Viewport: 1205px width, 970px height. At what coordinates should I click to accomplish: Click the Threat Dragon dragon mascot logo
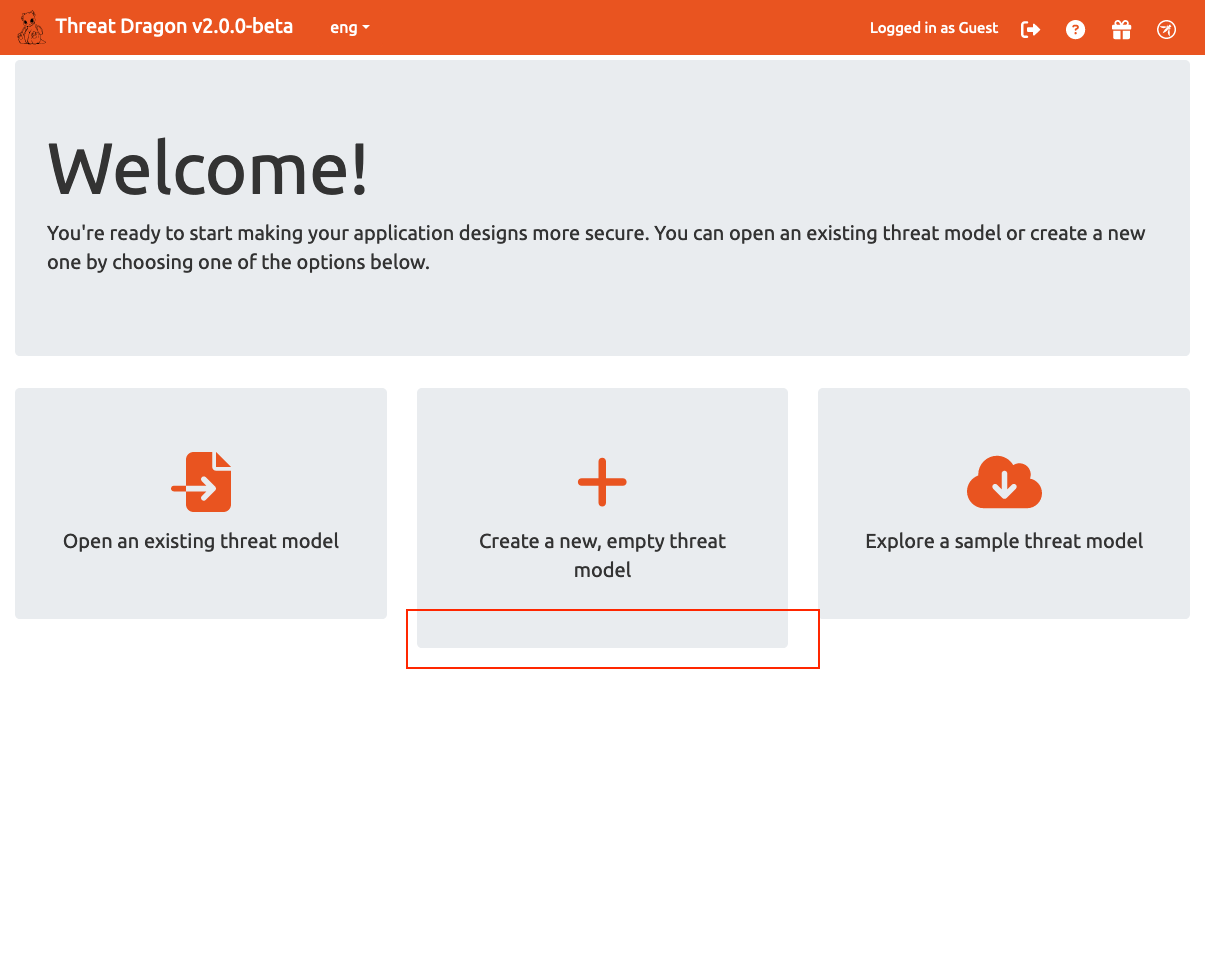(30, 27)
